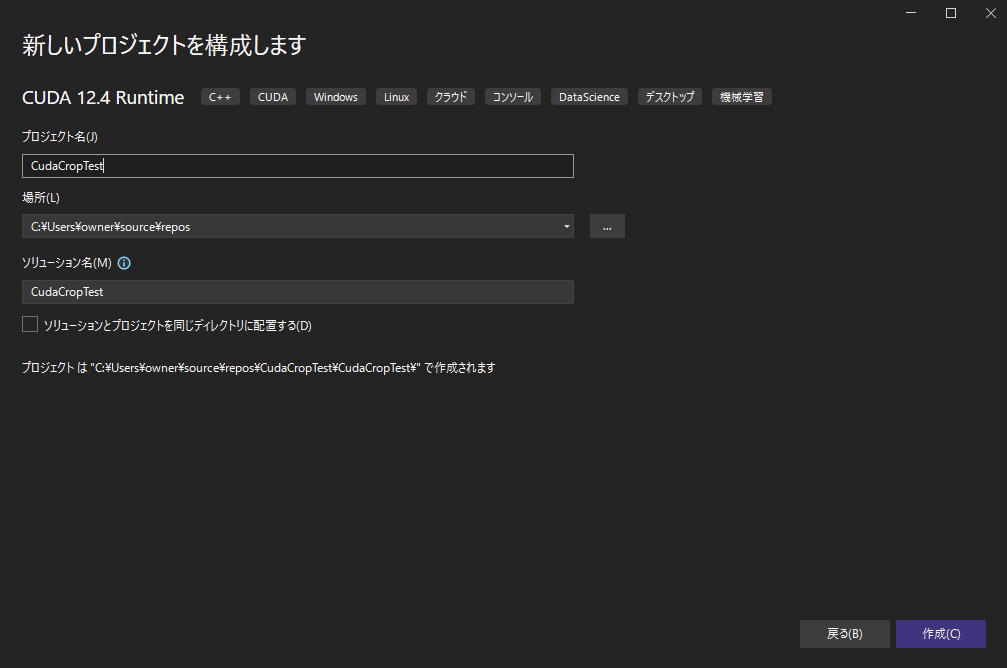Click the C++ tag

220,97
